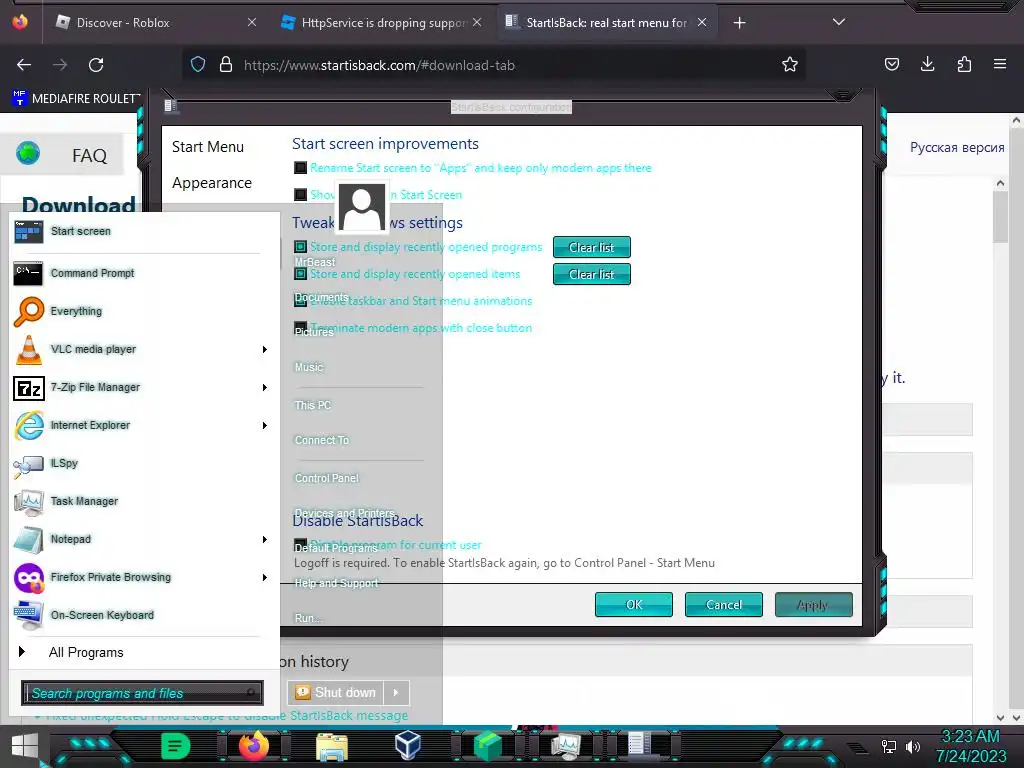This screenshot has height=768, width=1024.
Task: List all tabs dropdown in Firefox
Action: point(839,22)
